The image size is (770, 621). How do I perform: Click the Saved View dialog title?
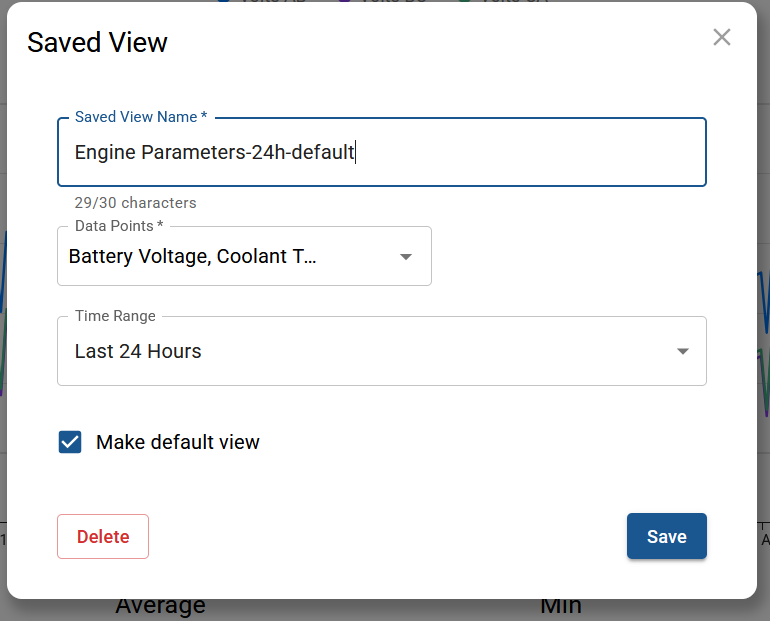tap(97, 43)
